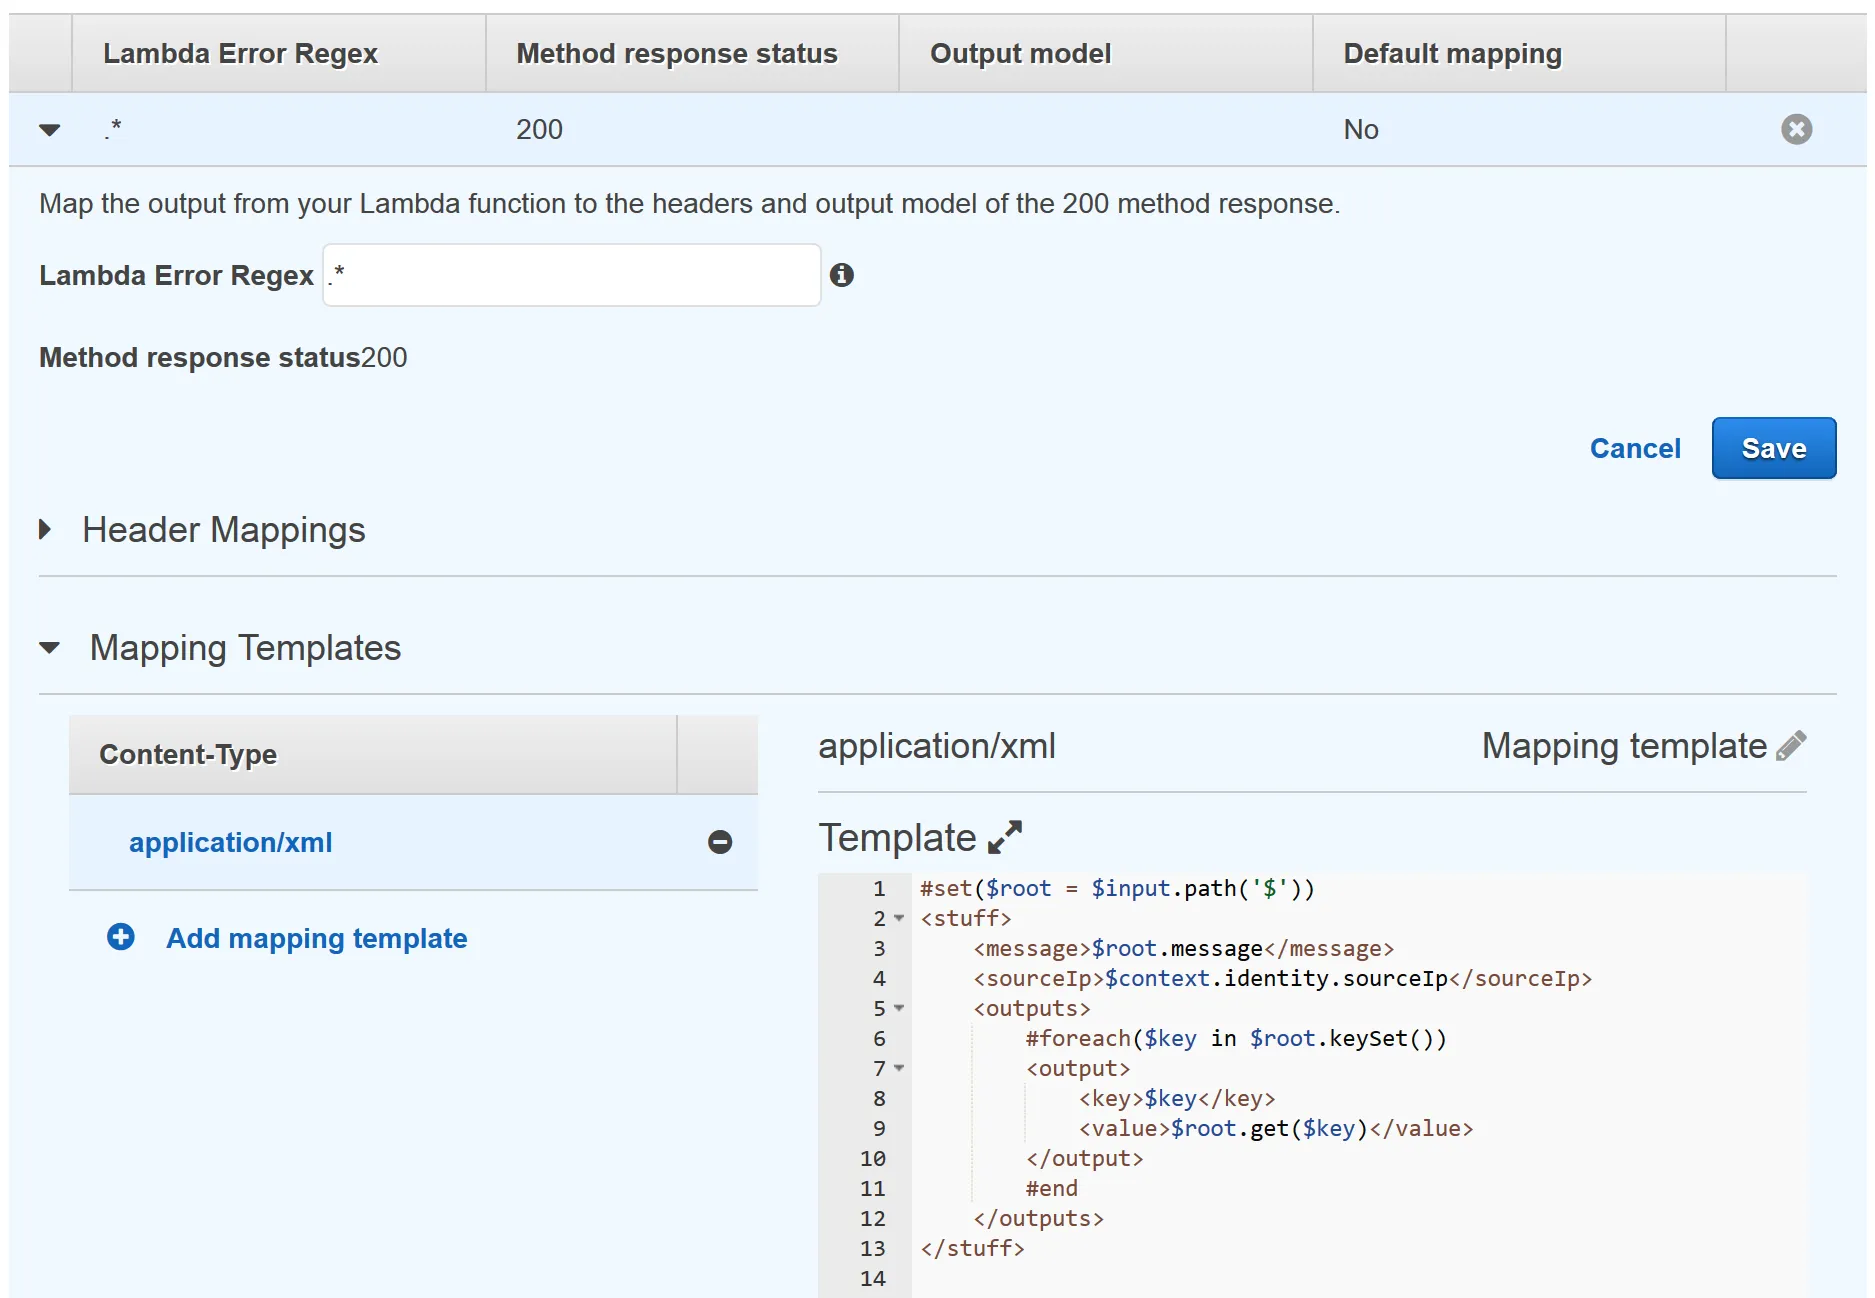This screenshot has width=1875, height=1298.
Task: Save the integration response settings
Action: tap(1773, 448)
